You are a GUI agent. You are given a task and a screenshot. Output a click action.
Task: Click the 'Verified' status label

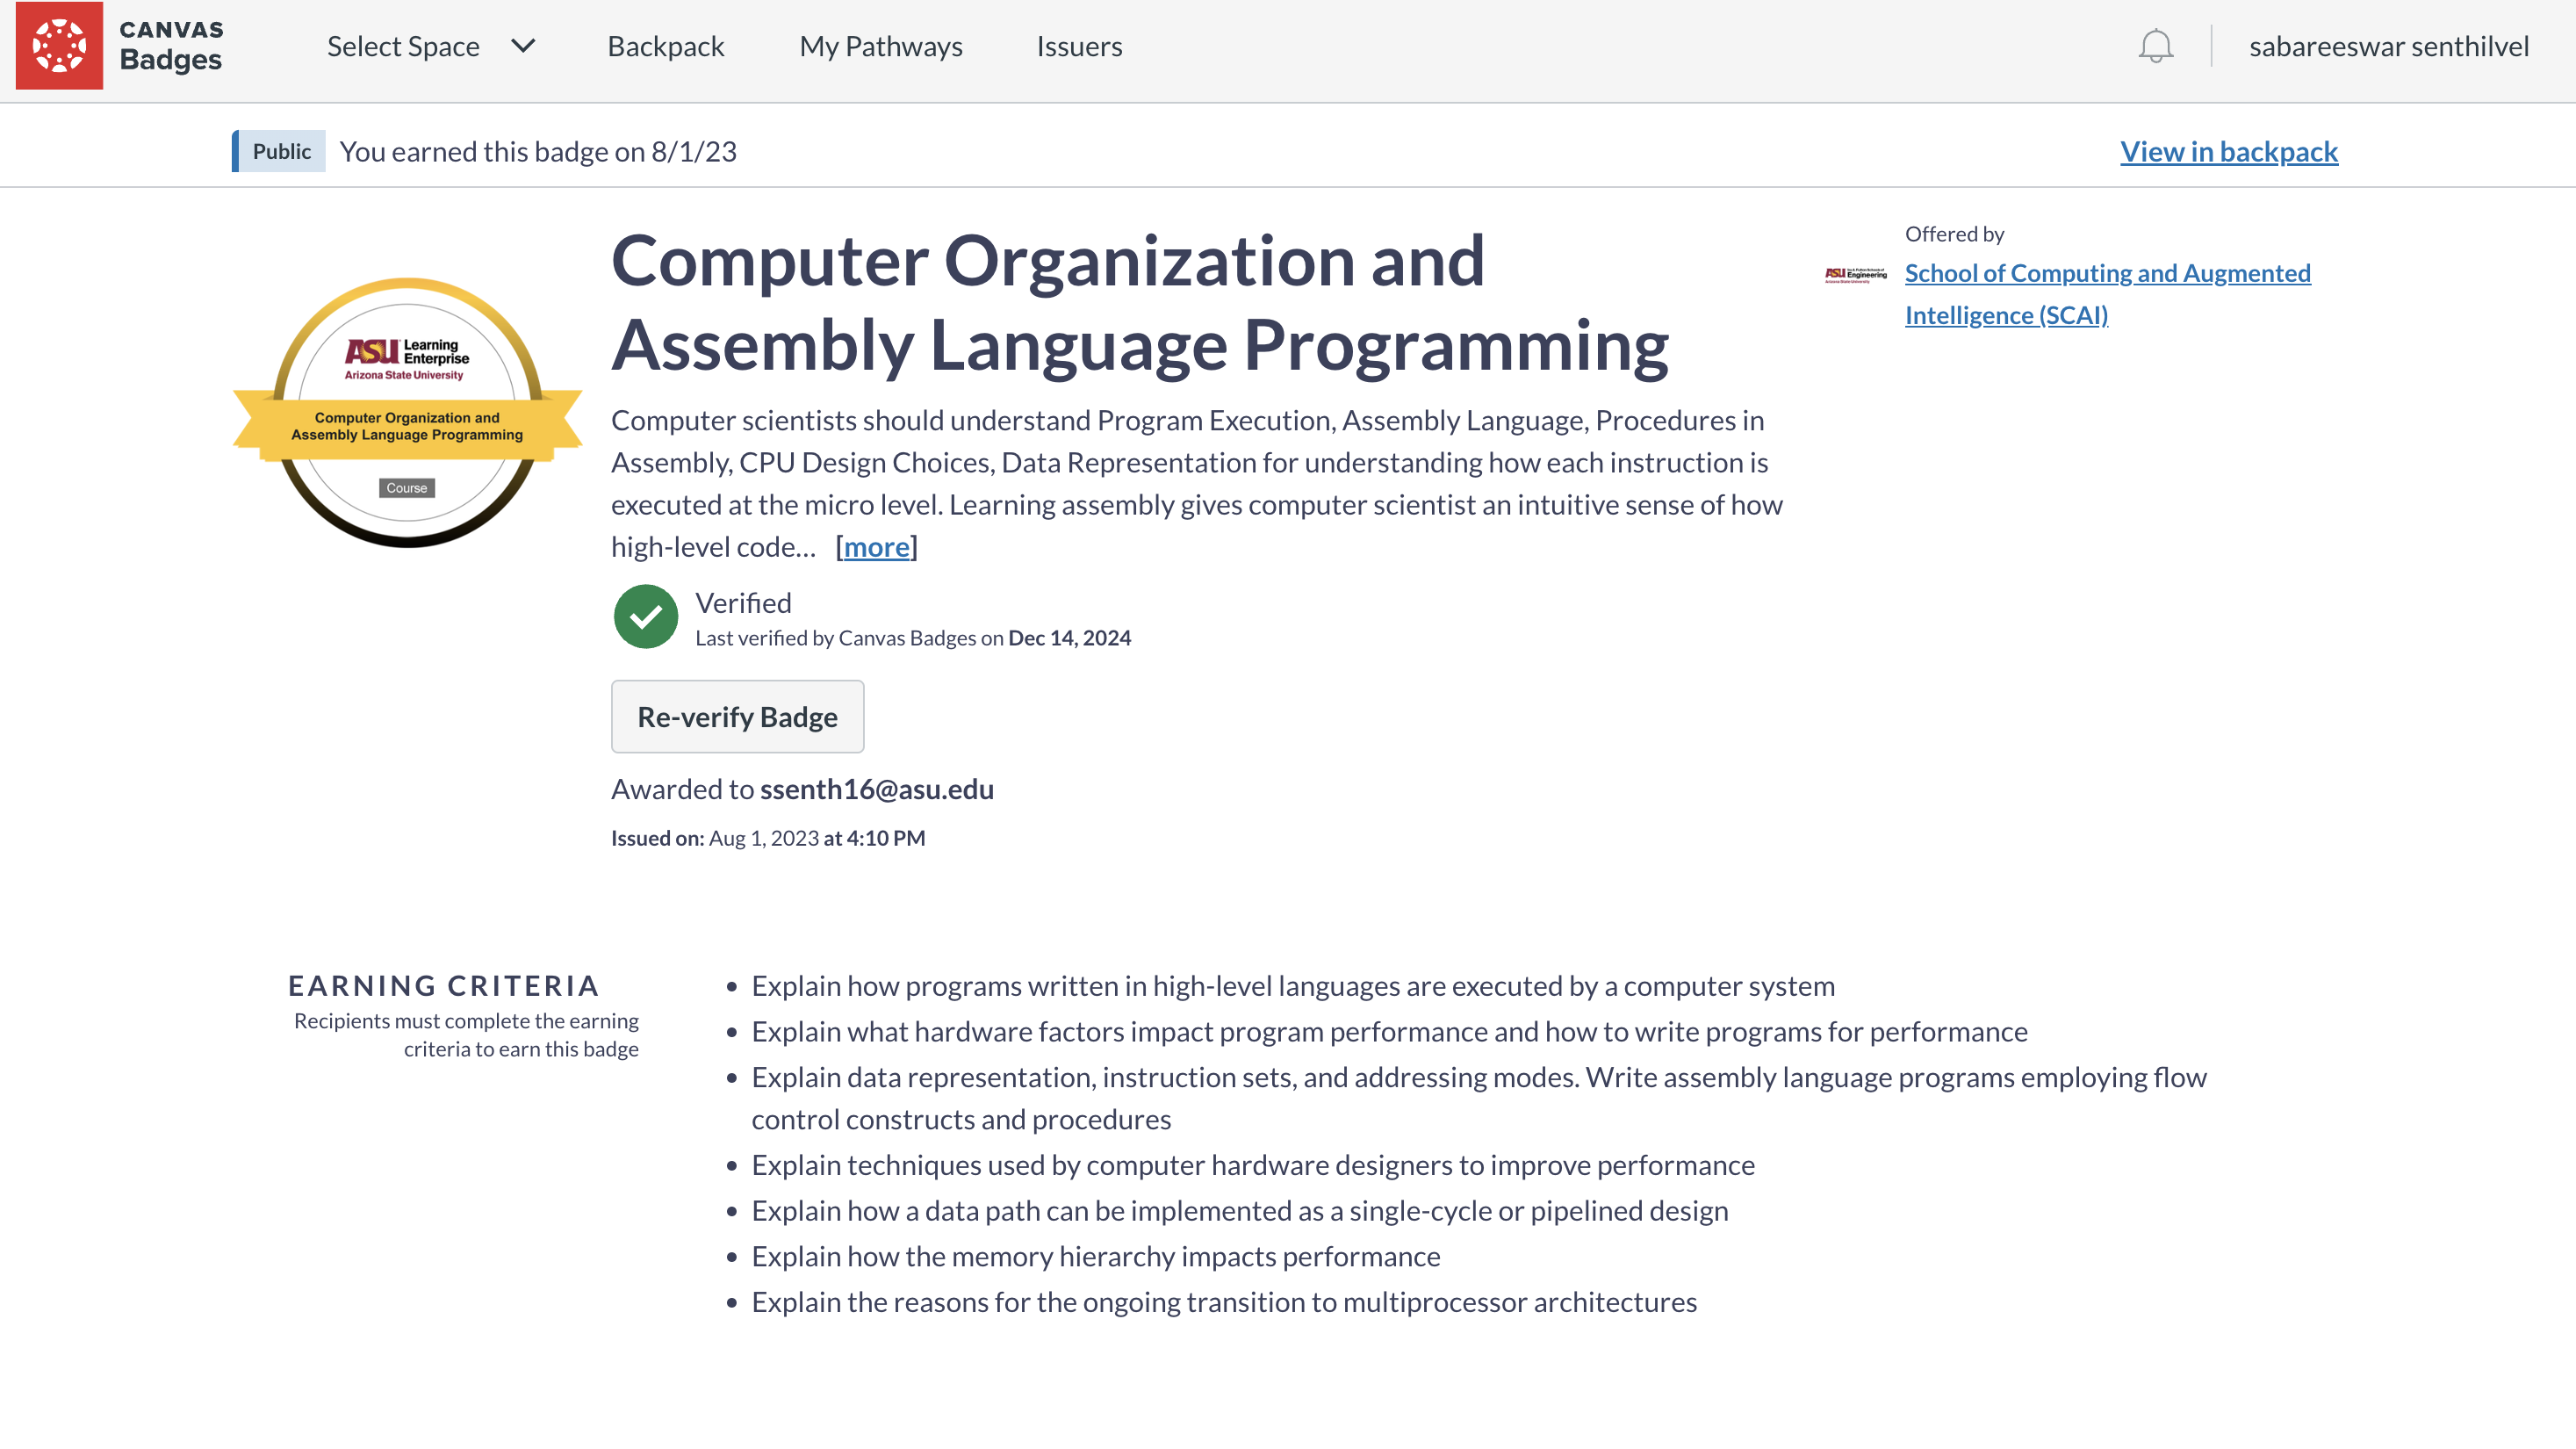[x=743, y=603]
